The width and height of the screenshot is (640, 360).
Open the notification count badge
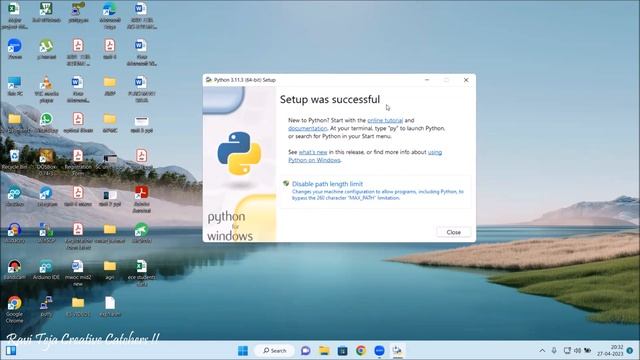630,351
